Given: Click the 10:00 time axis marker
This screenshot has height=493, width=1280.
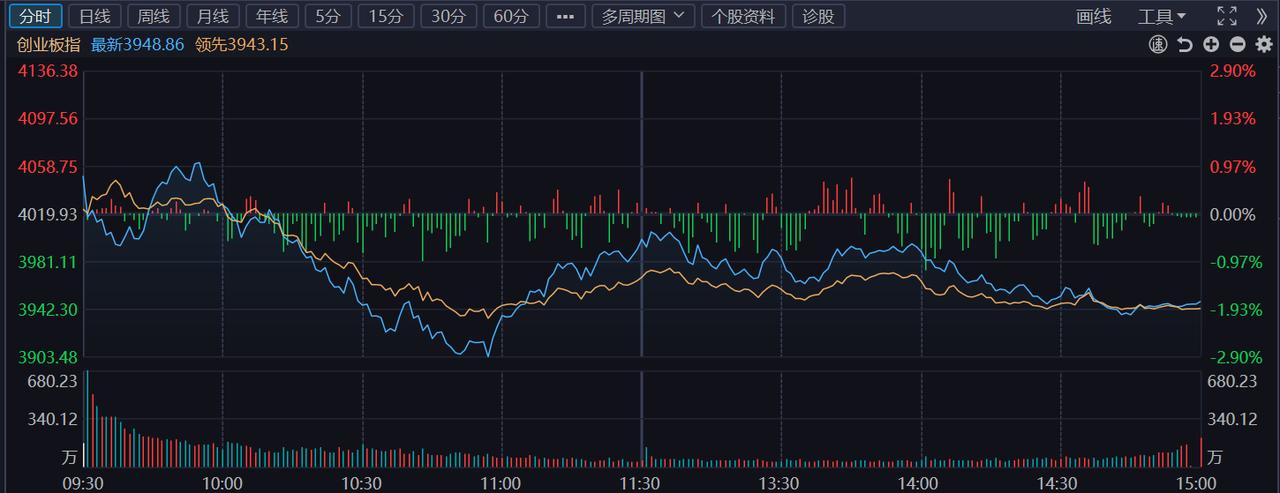Looking at the screenshot, I should 221,483.
